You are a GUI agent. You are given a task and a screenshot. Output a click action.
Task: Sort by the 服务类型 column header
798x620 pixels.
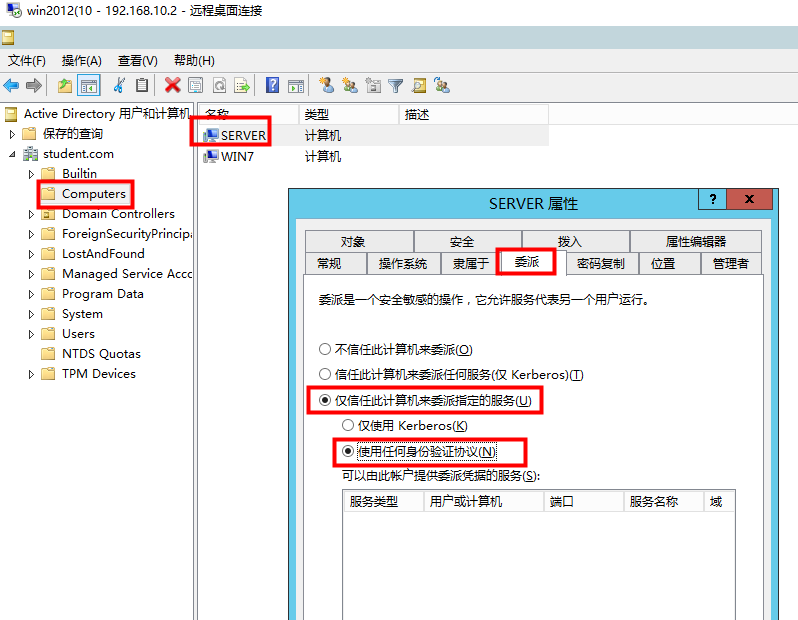coord(384,502)
